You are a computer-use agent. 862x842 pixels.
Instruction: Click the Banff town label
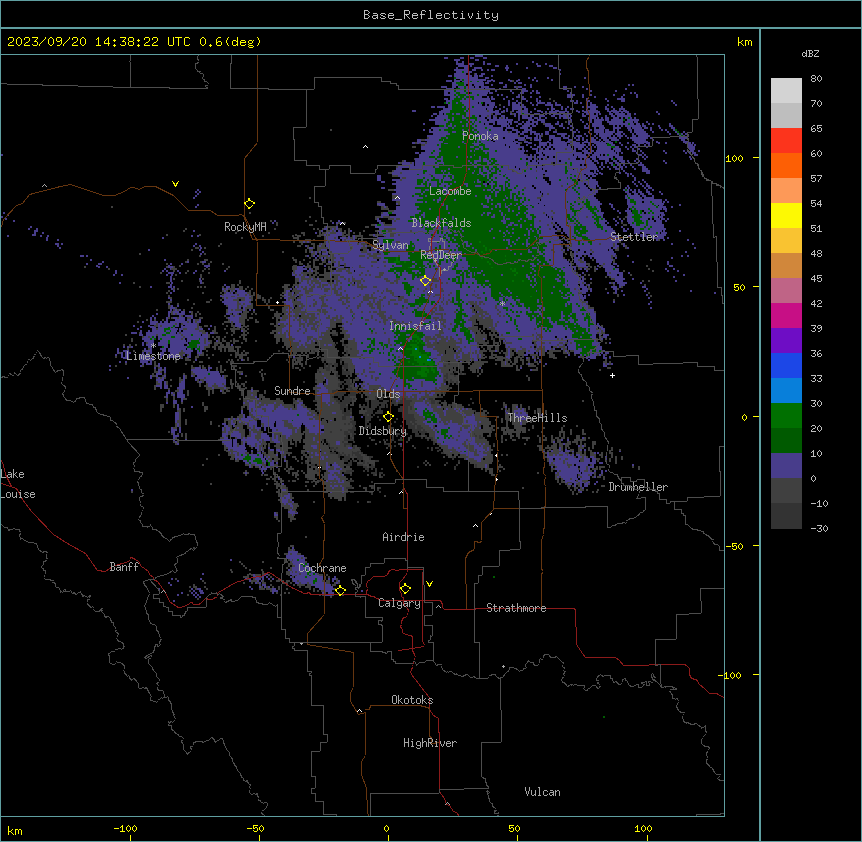(124, 567)
